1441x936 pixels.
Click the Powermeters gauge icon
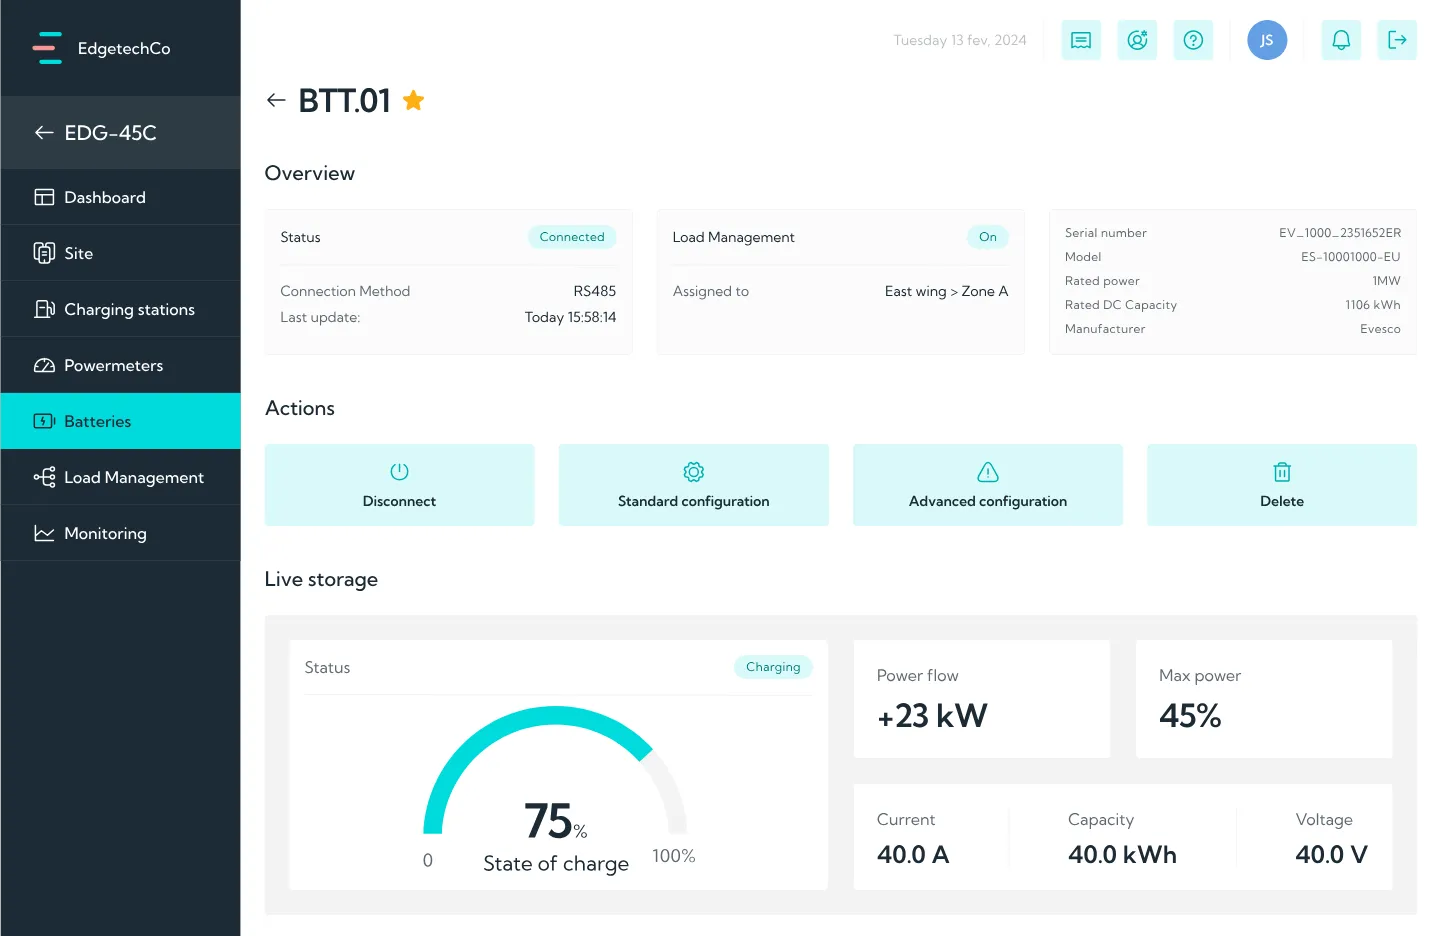click(x=44, y=365)
